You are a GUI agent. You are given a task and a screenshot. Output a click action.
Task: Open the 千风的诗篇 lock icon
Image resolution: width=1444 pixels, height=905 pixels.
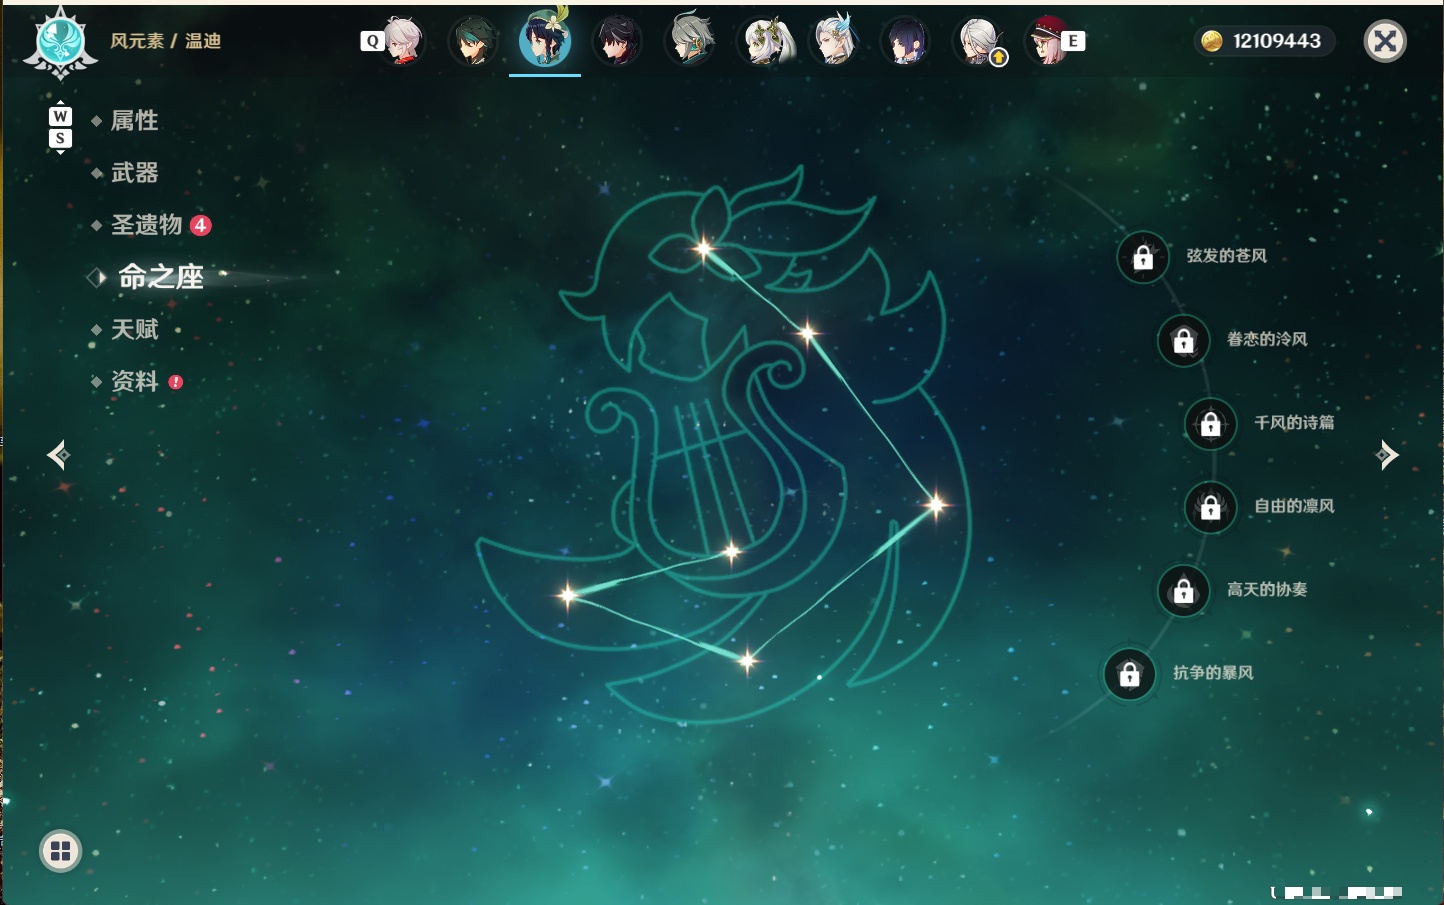[x=1210, y=424]
